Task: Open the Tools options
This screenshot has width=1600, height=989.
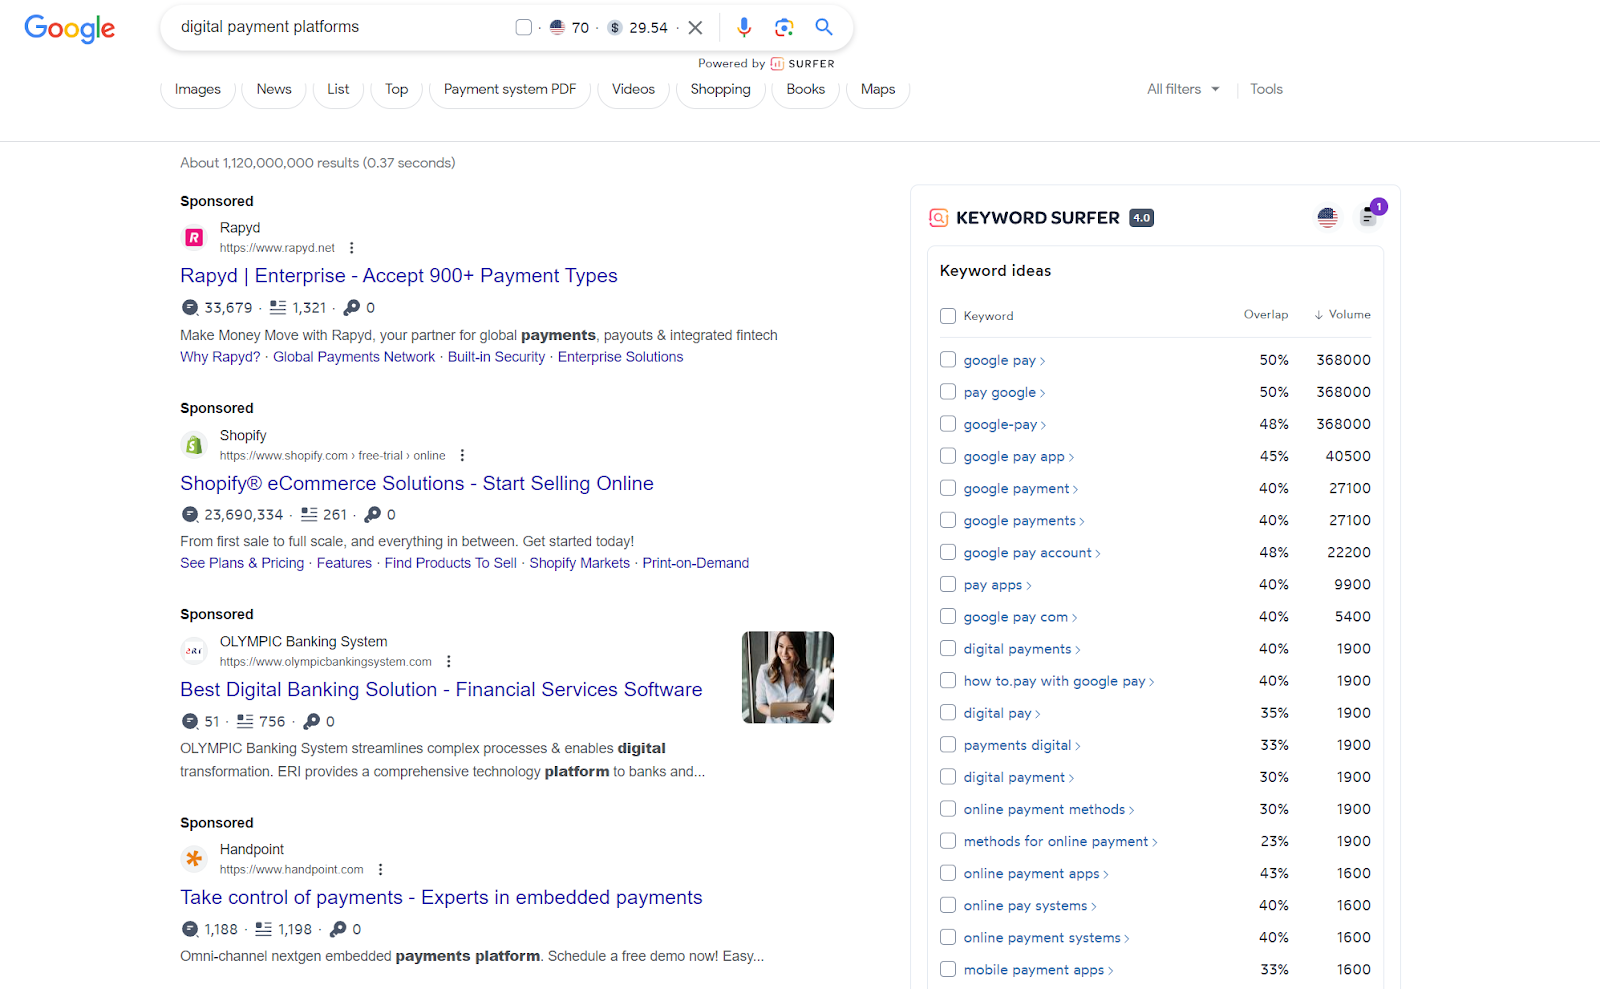Action: coord(1266,89)
